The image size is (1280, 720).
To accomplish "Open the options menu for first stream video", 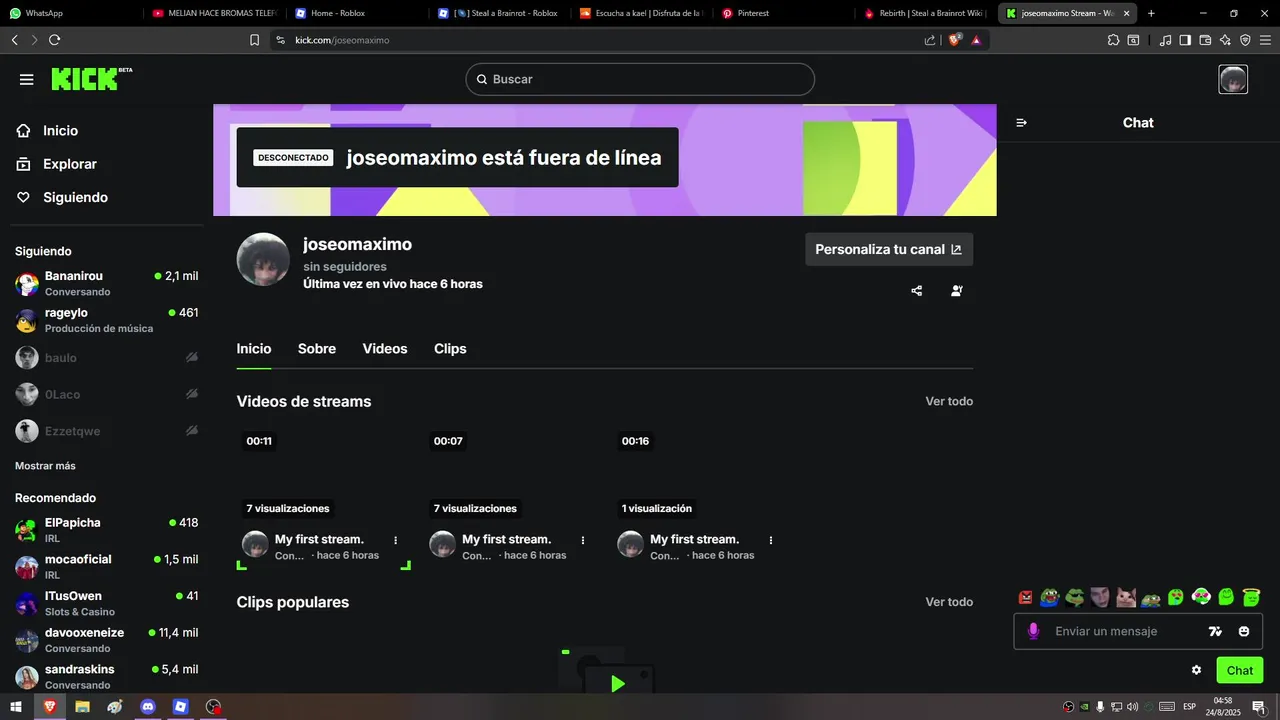I will [396, 540].
